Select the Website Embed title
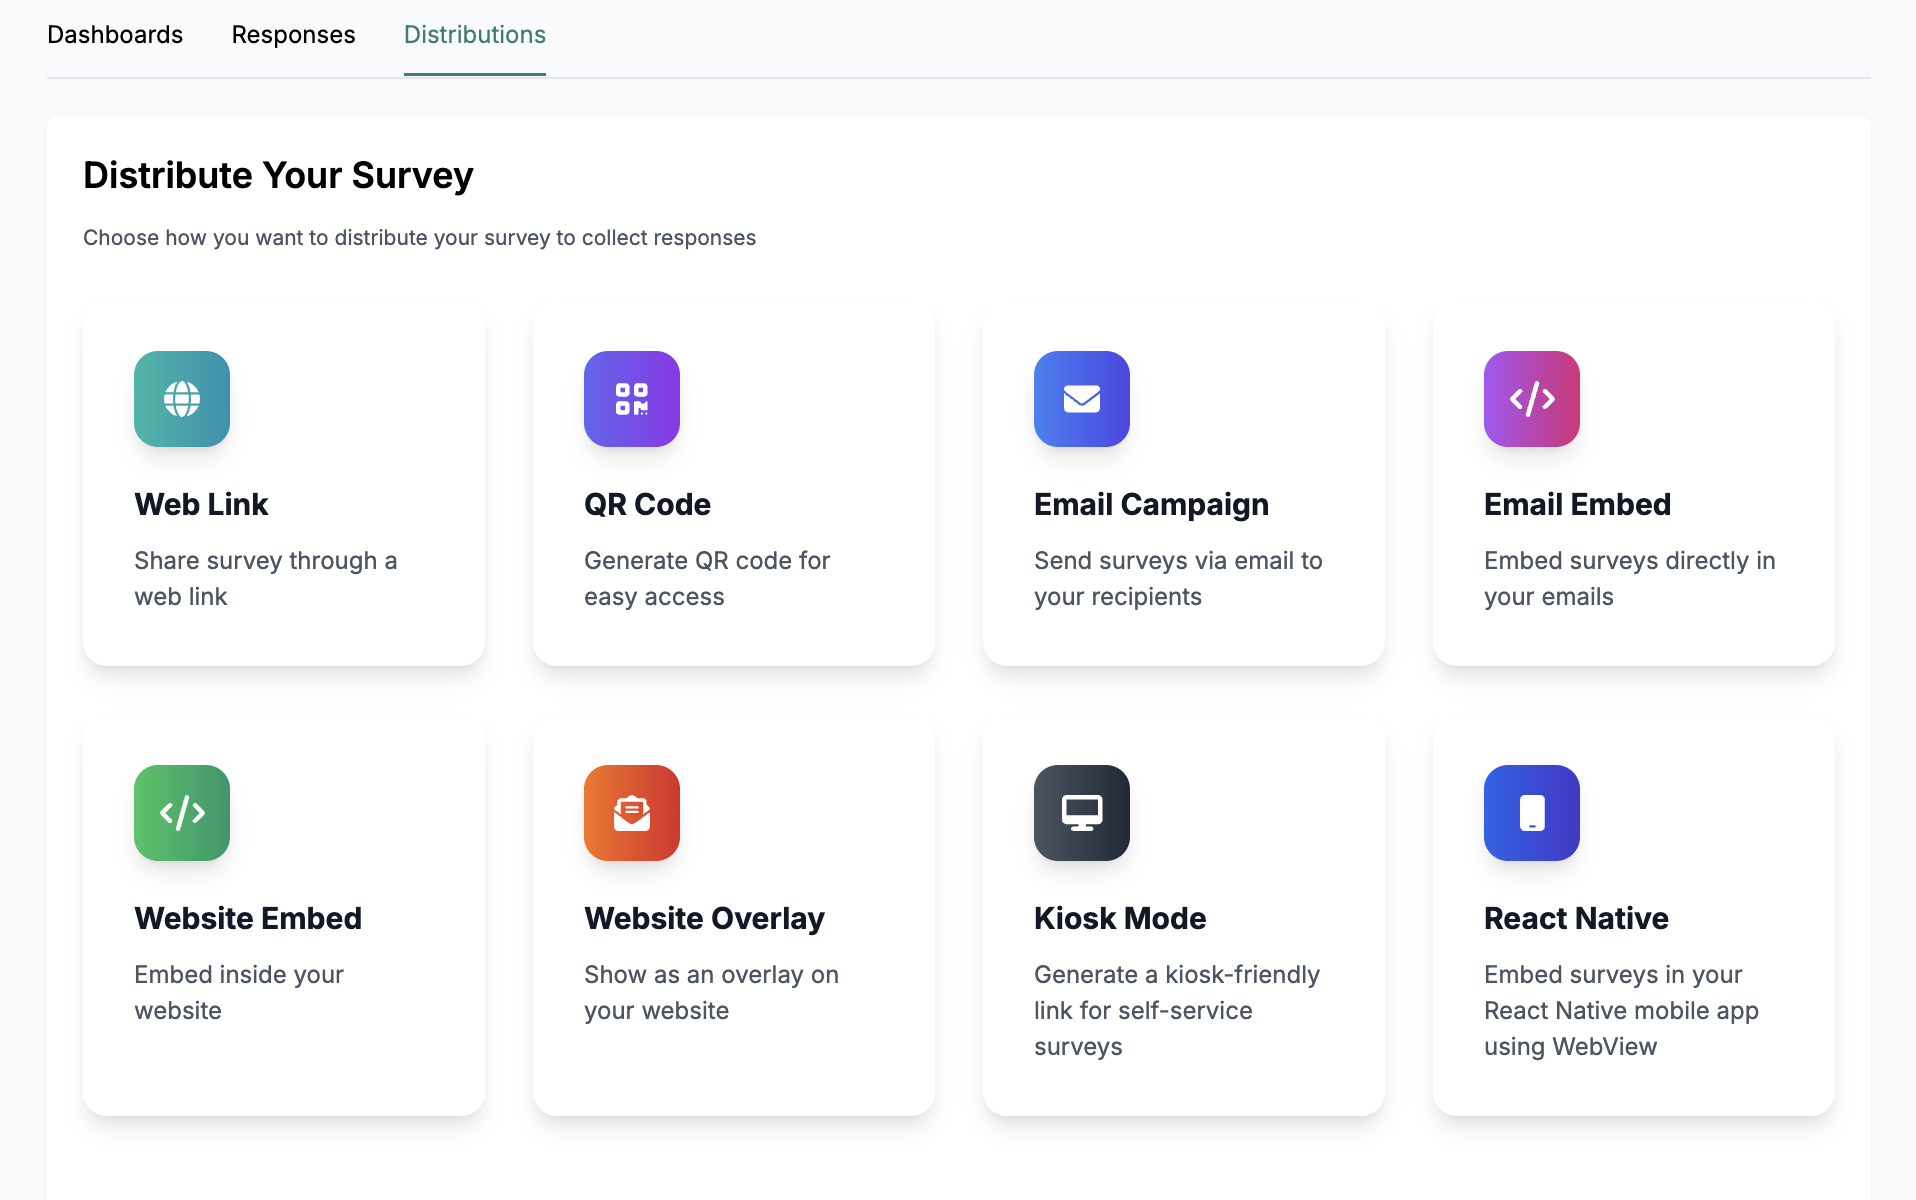 point(248,918)
